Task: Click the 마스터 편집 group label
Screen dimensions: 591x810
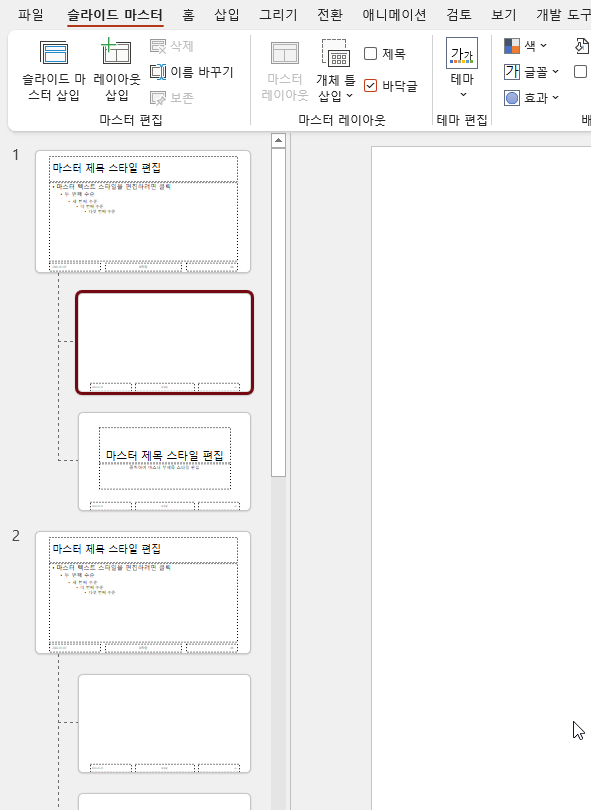Action: [x=131, y=120]
